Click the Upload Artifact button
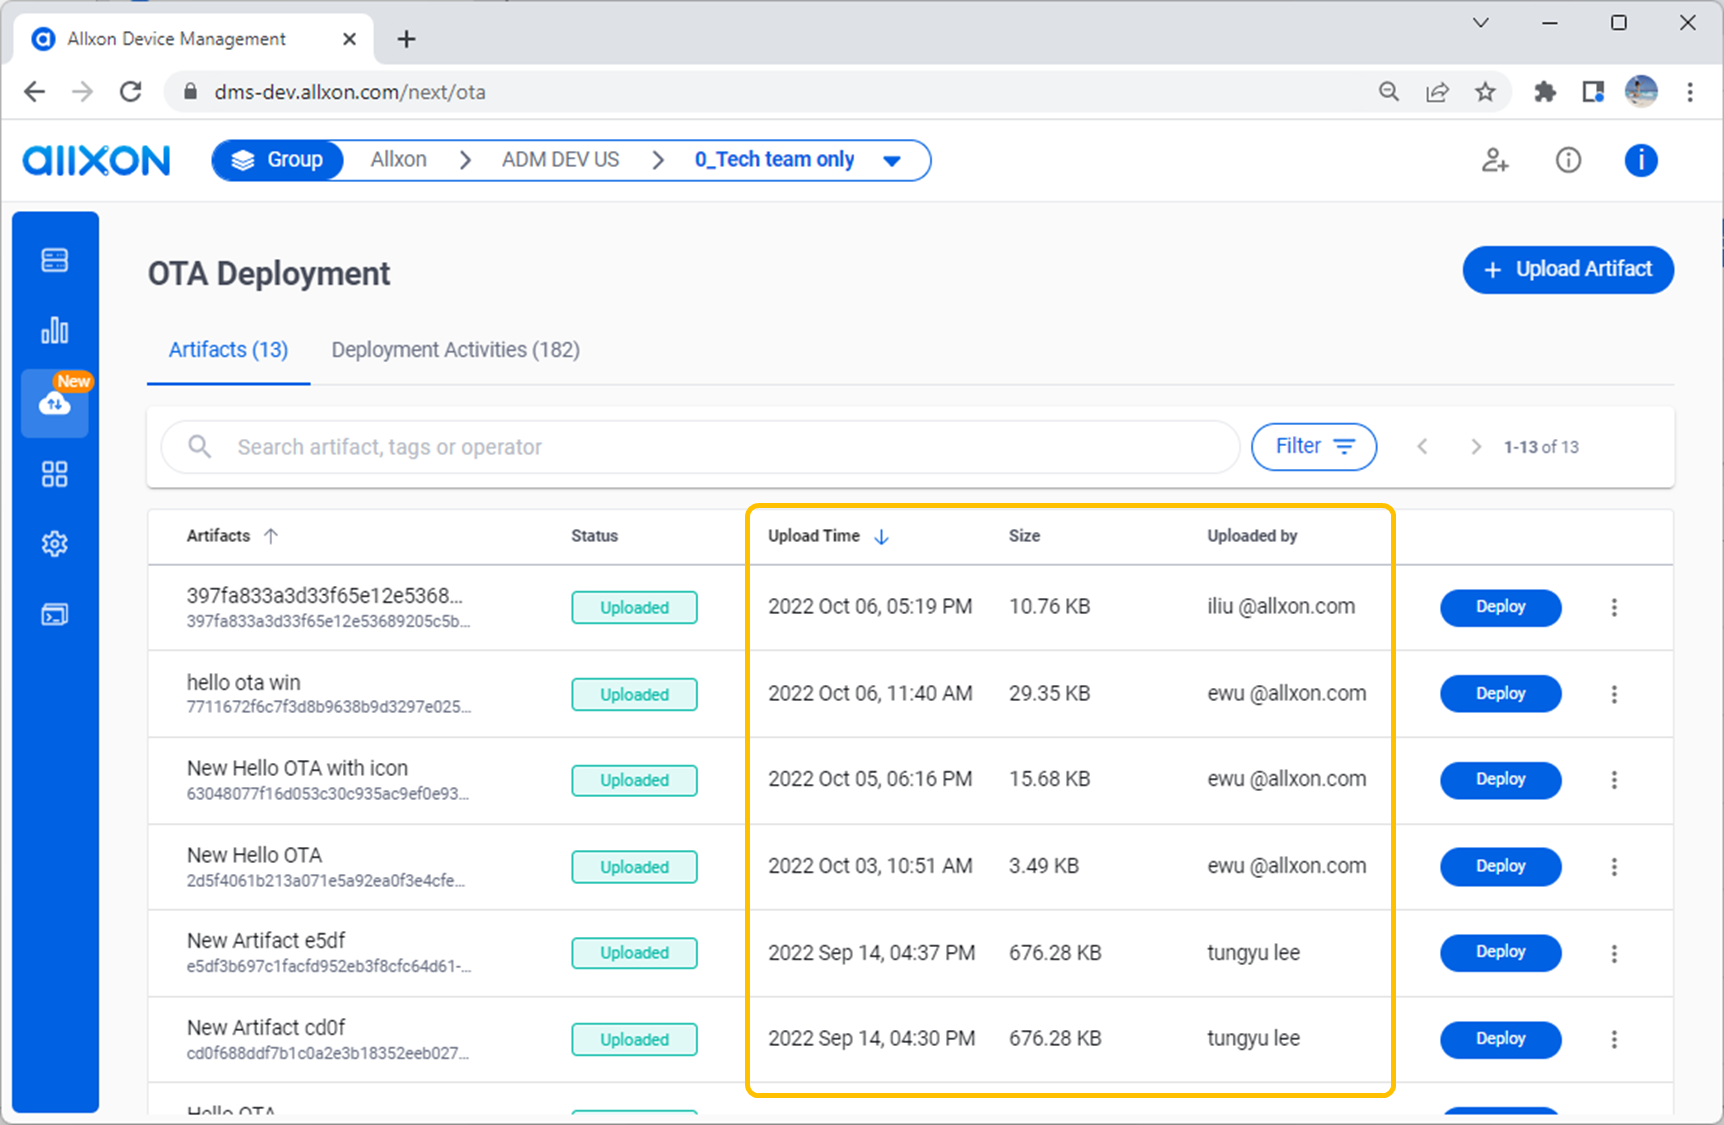This screenshot has width=1724, height=1125. (1567, 269)
